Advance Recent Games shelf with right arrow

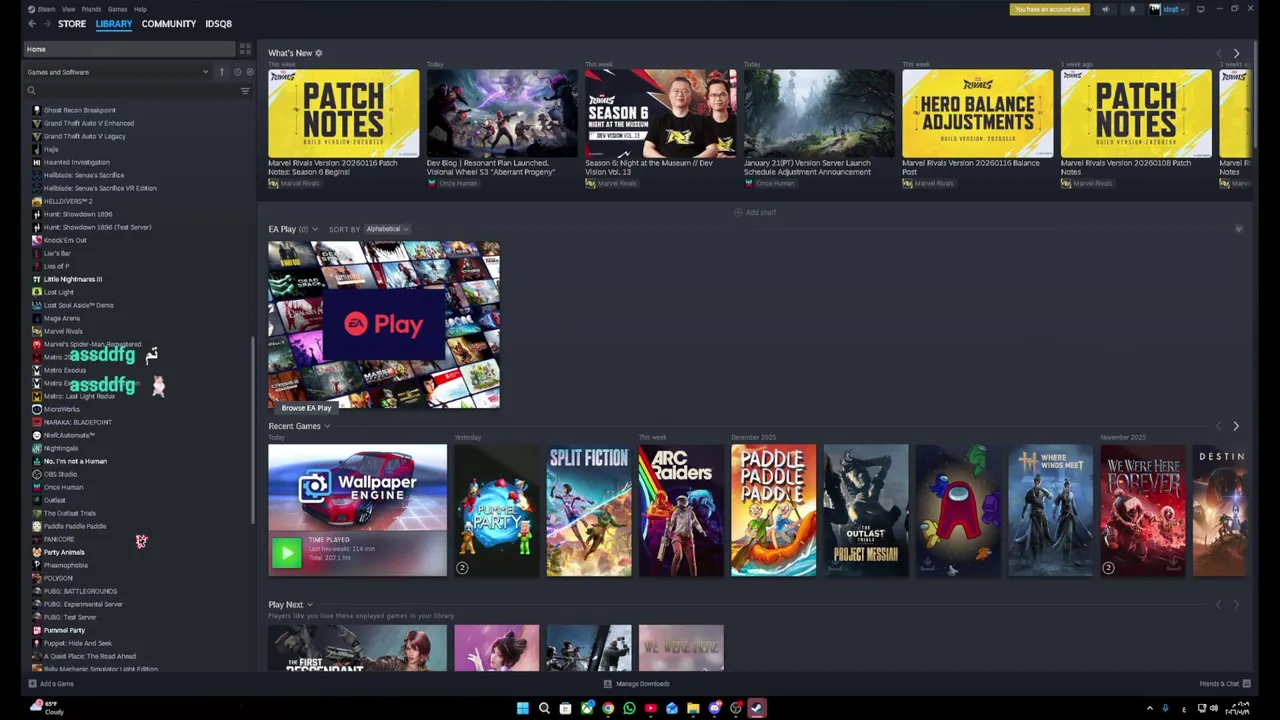coord(1236,426)
